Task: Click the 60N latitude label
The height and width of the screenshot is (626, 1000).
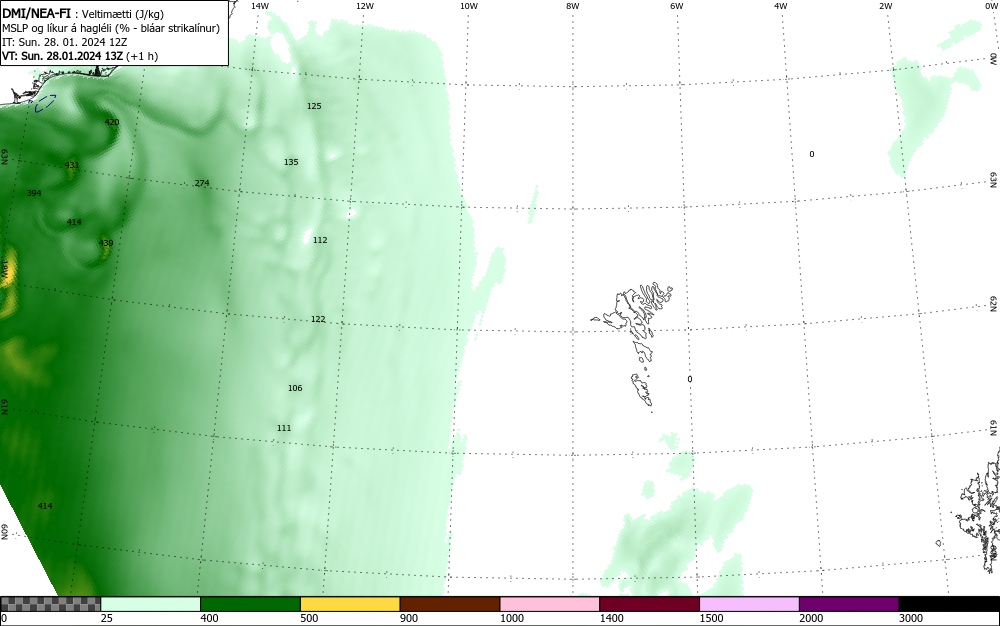Action: [4, 532]
